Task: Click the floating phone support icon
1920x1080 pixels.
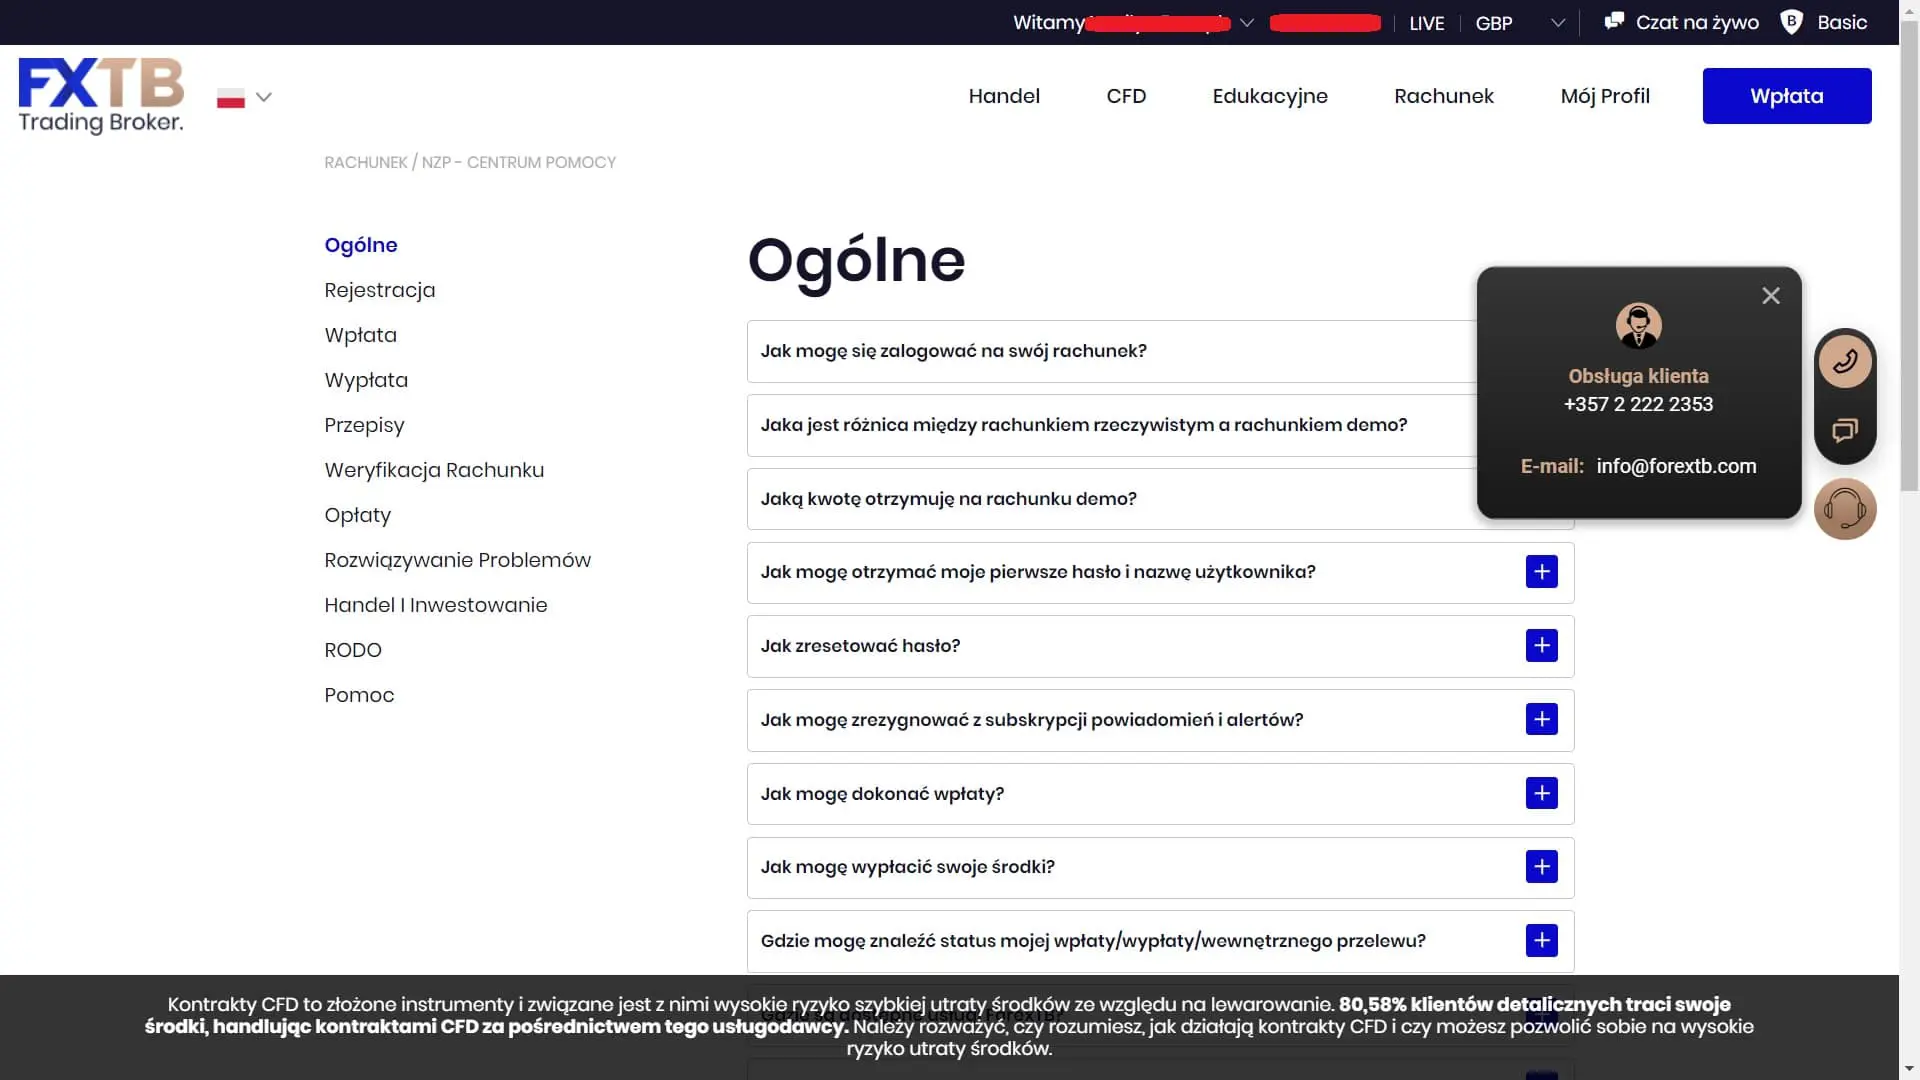Action: (x=1846, y=361)
